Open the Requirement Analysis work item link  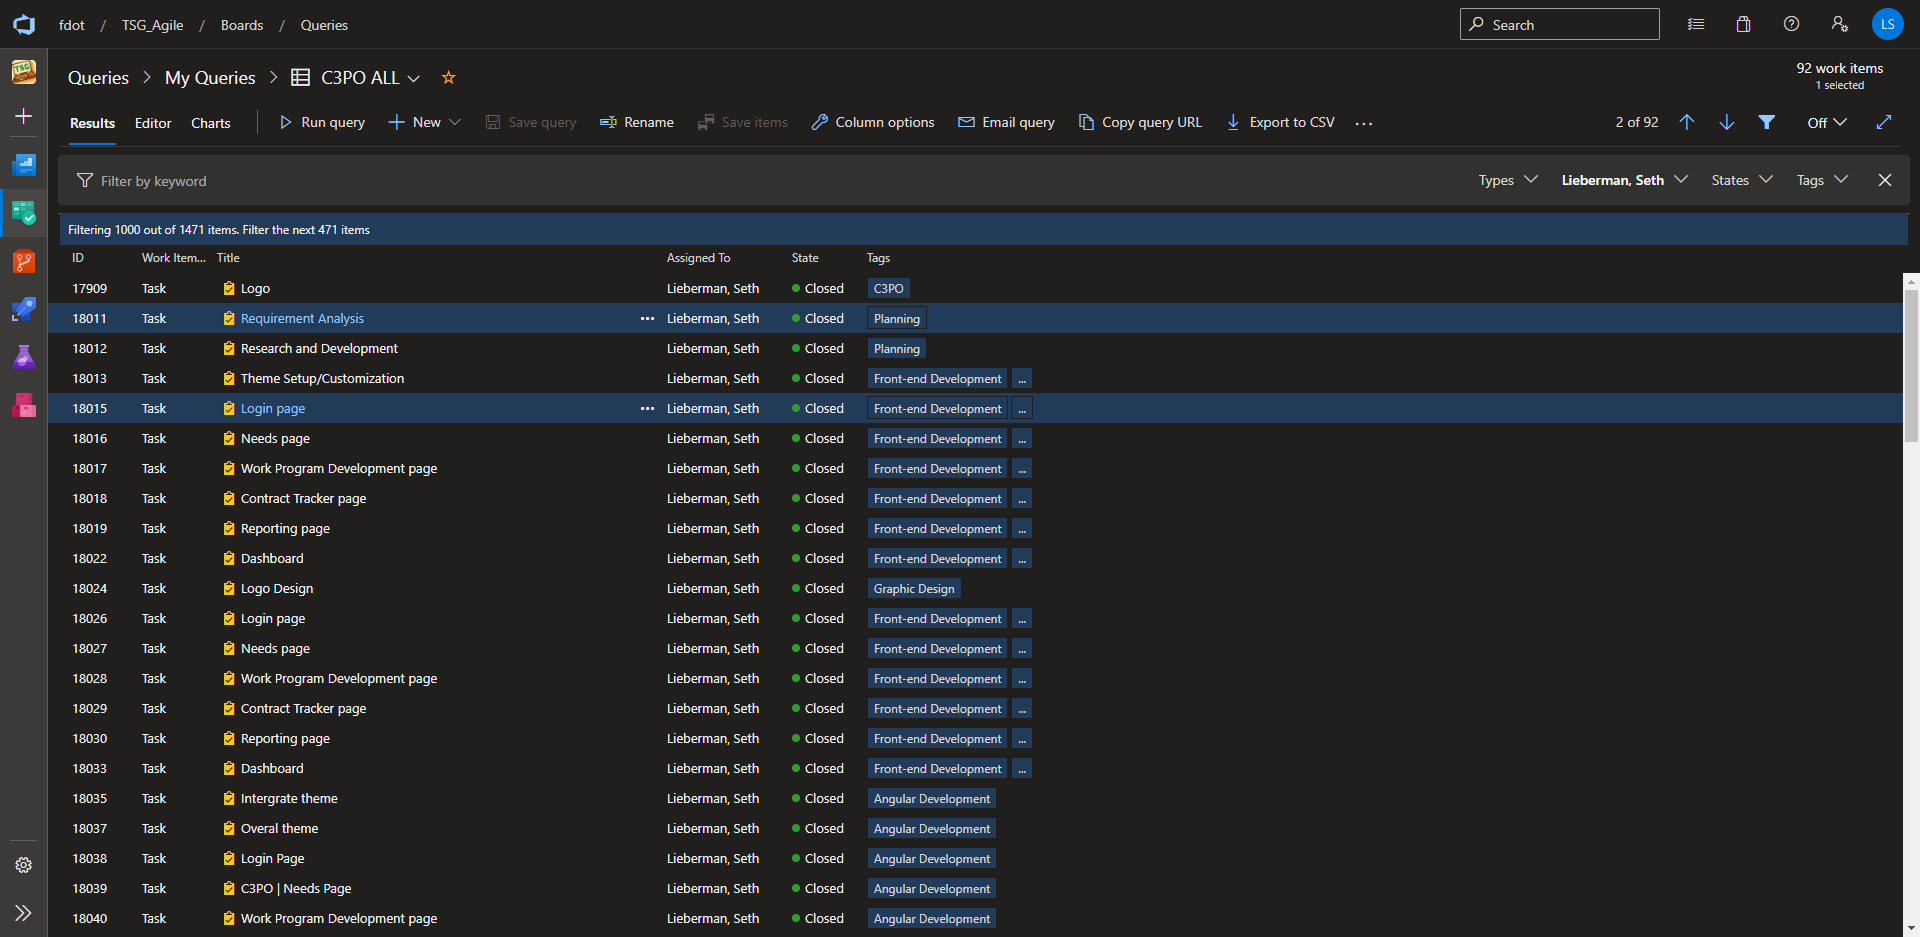(302, 319)
